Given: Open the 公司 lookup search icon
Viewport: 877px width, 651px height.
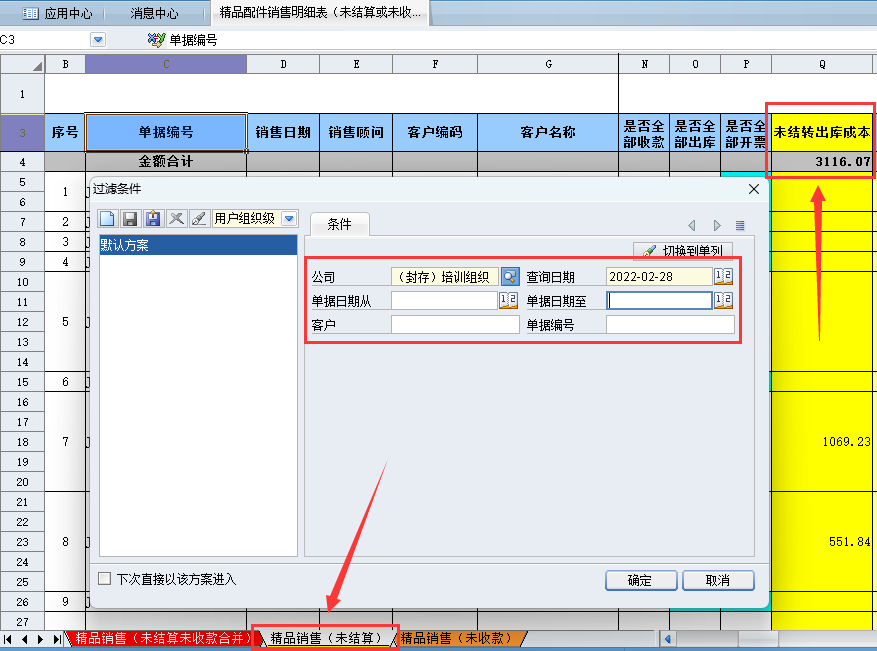Looking at the screenshot, I should point(510,277).
